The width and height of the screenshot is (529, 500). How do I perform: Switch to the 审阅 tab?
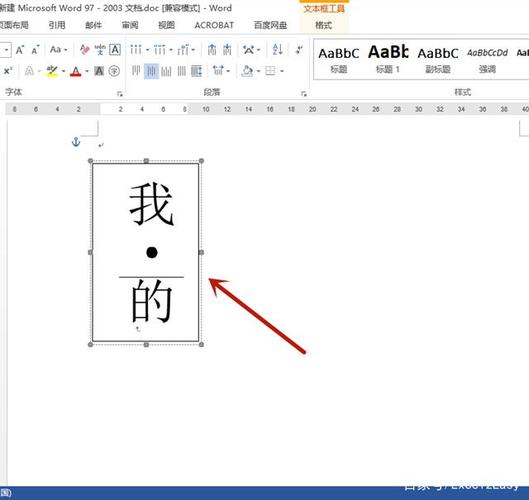[x=130, y=25]
